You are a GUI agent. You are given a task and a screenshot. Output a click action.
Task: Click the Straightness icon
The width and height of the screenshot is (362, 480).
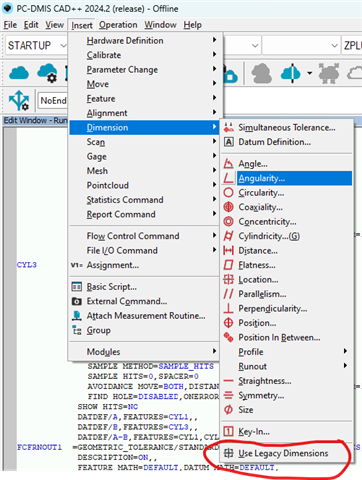(x=228, y=381)
